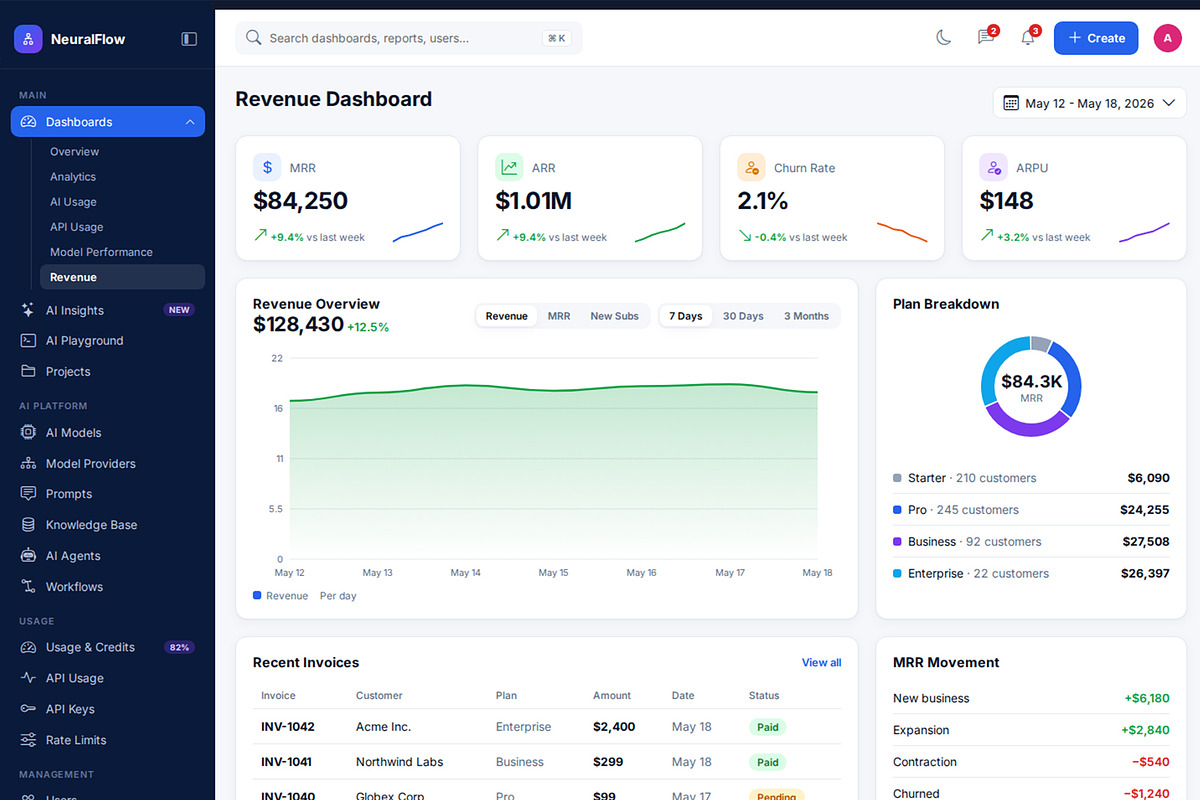
Task: Sort by the Amount column header
Action: click(612, 695)
